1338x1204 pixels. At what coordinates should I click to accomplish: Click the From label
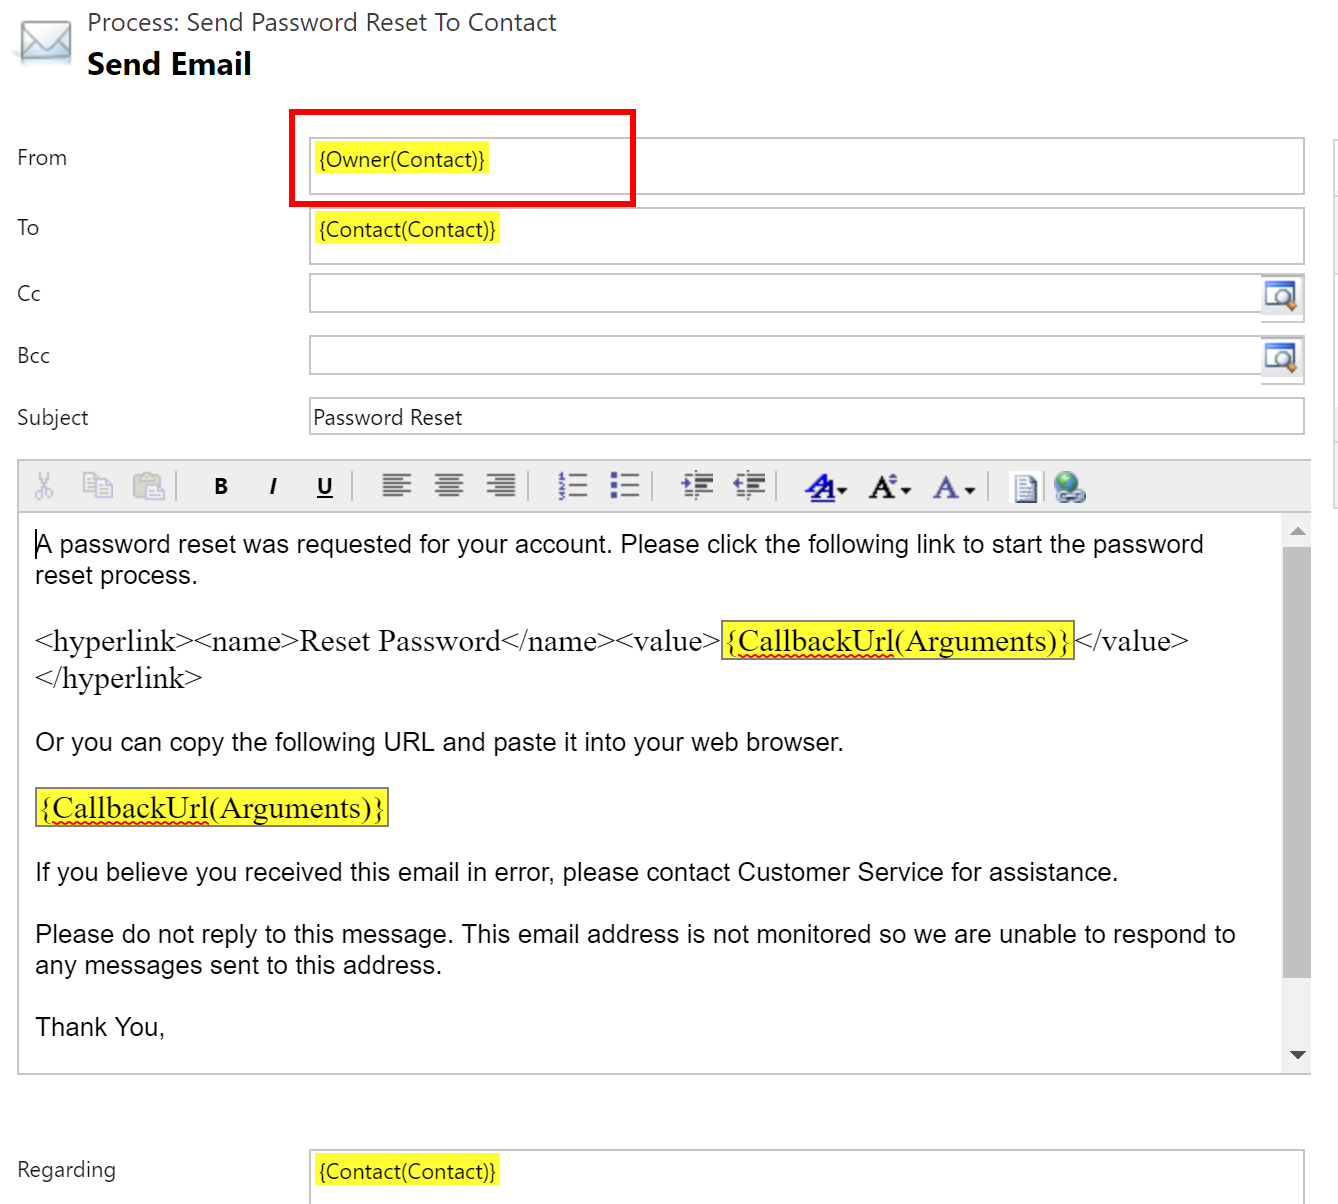(42, 158)
